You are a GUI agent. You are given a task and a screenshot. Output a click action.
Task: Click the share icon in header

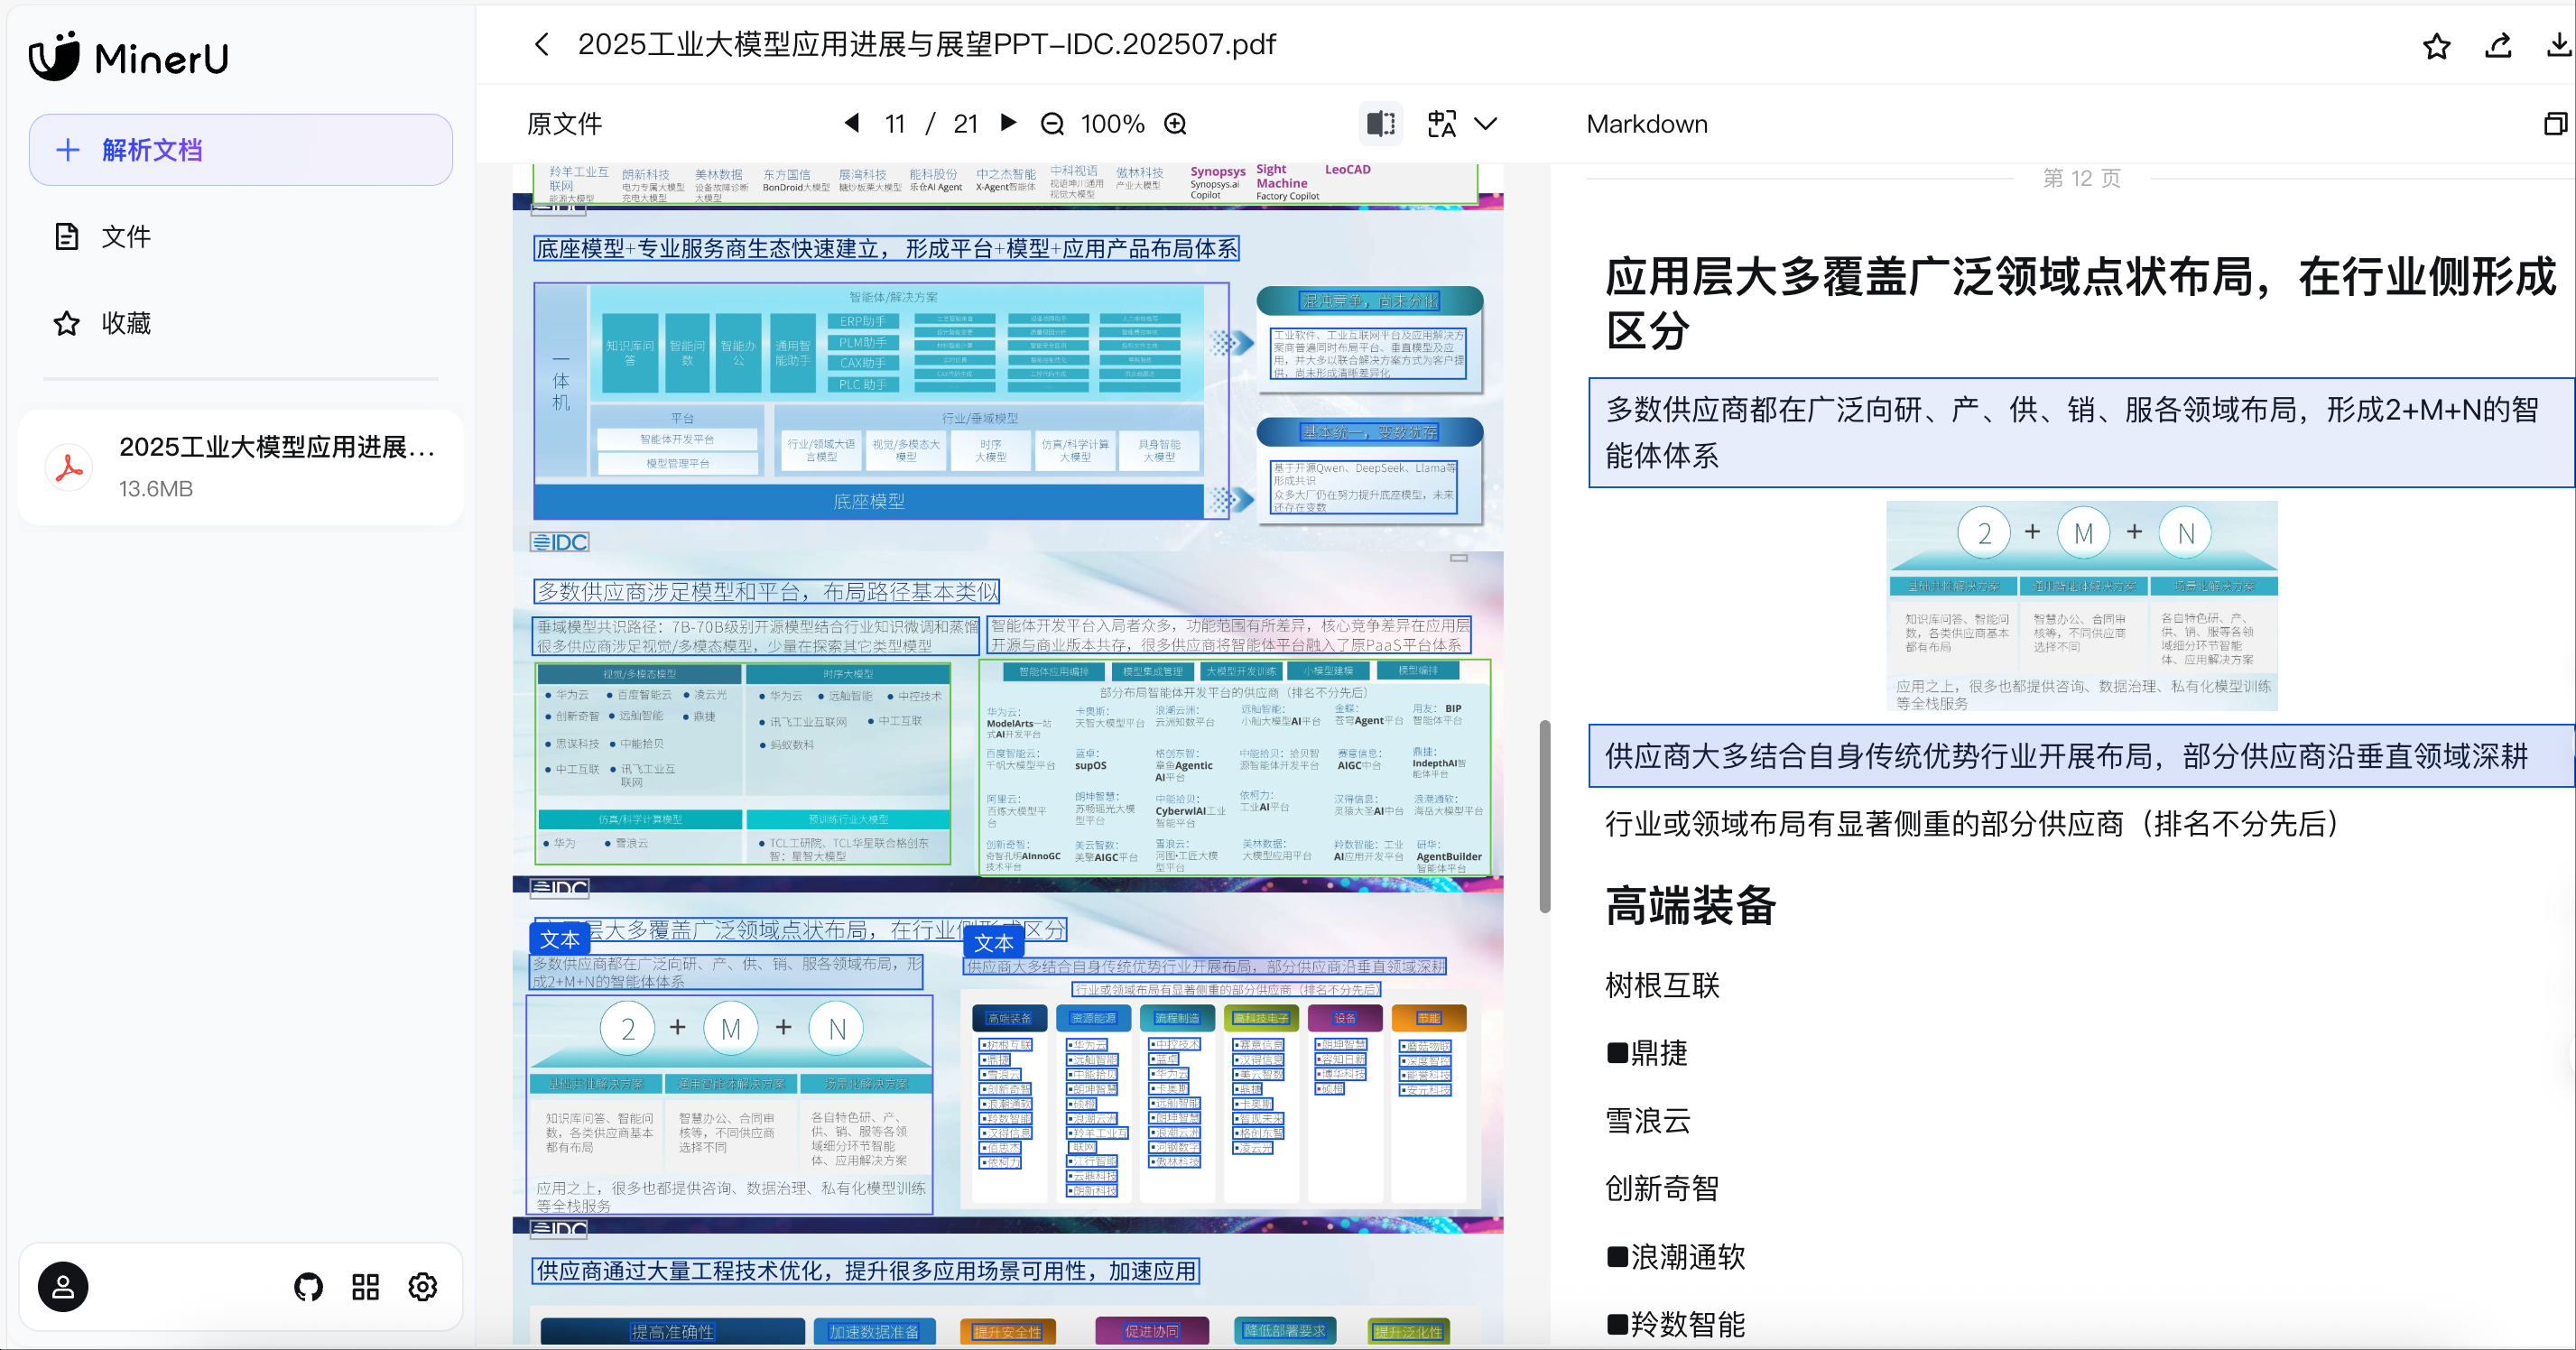2498,46
